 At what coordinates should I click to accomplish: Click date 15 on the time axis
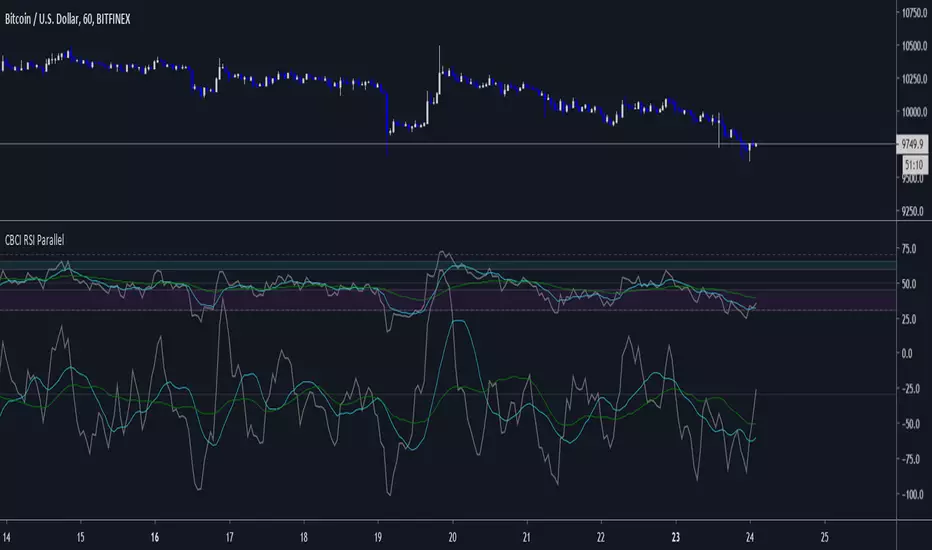[x=80, y=538]
